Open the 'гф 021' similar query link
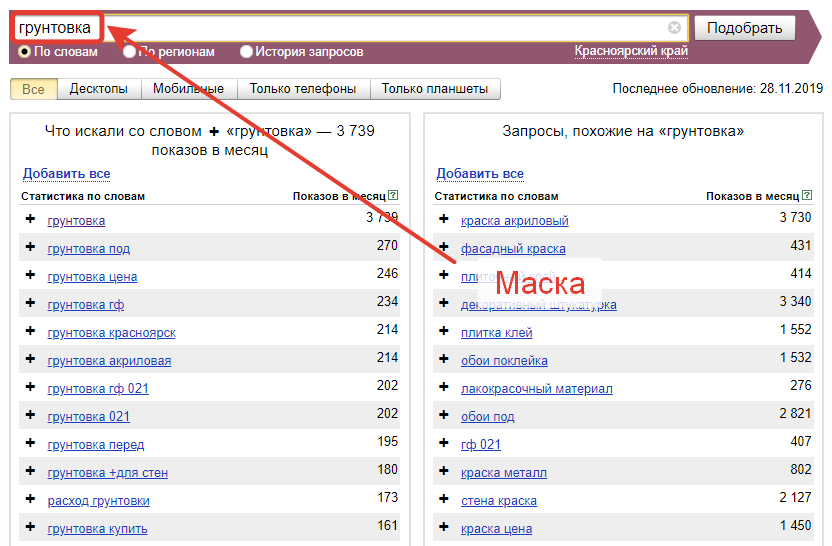Viewport: 832px width, 546px height. click(x=481, y=445)
